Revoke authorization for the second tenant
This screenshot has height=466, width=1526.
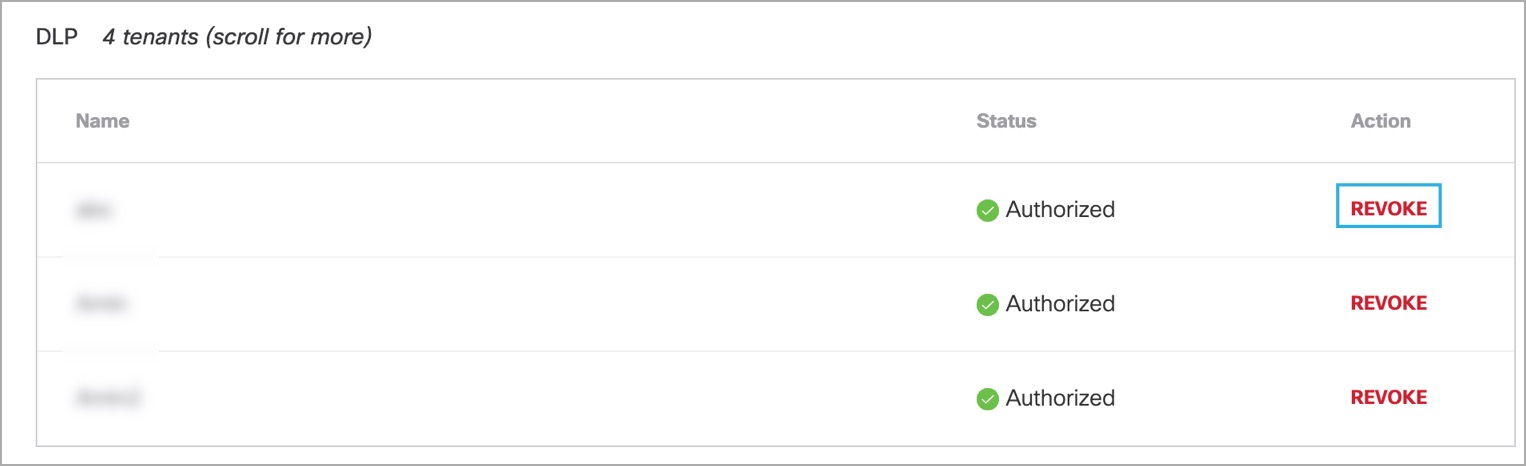tap(1388, 303)
